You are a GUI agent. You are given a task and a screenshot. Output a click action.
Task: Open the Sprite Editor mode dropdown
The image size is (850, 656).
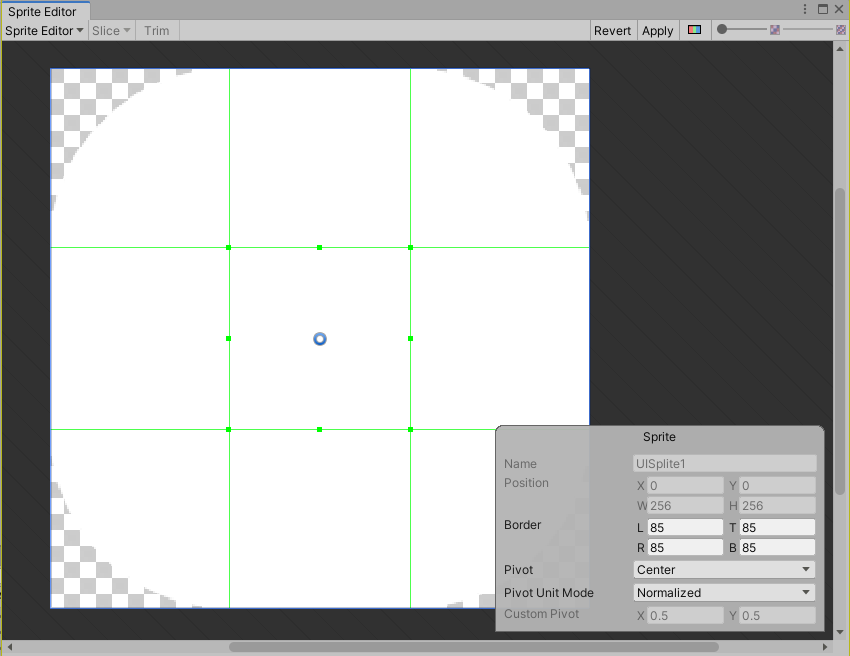point(44,31)
